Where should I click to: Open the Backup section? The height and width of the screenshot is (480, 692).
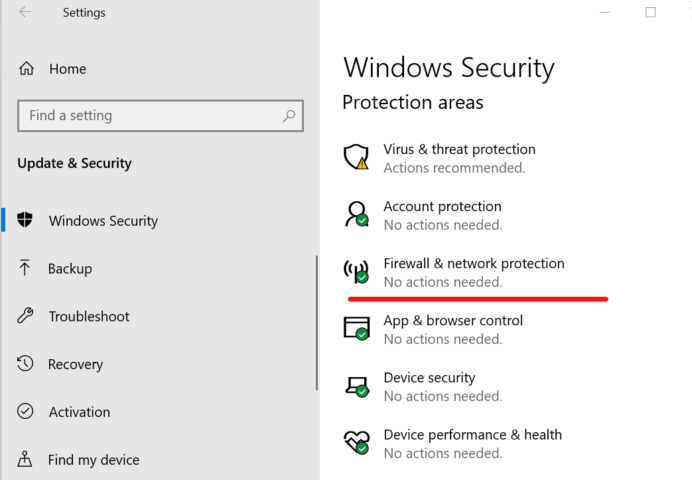pos(70,268)
